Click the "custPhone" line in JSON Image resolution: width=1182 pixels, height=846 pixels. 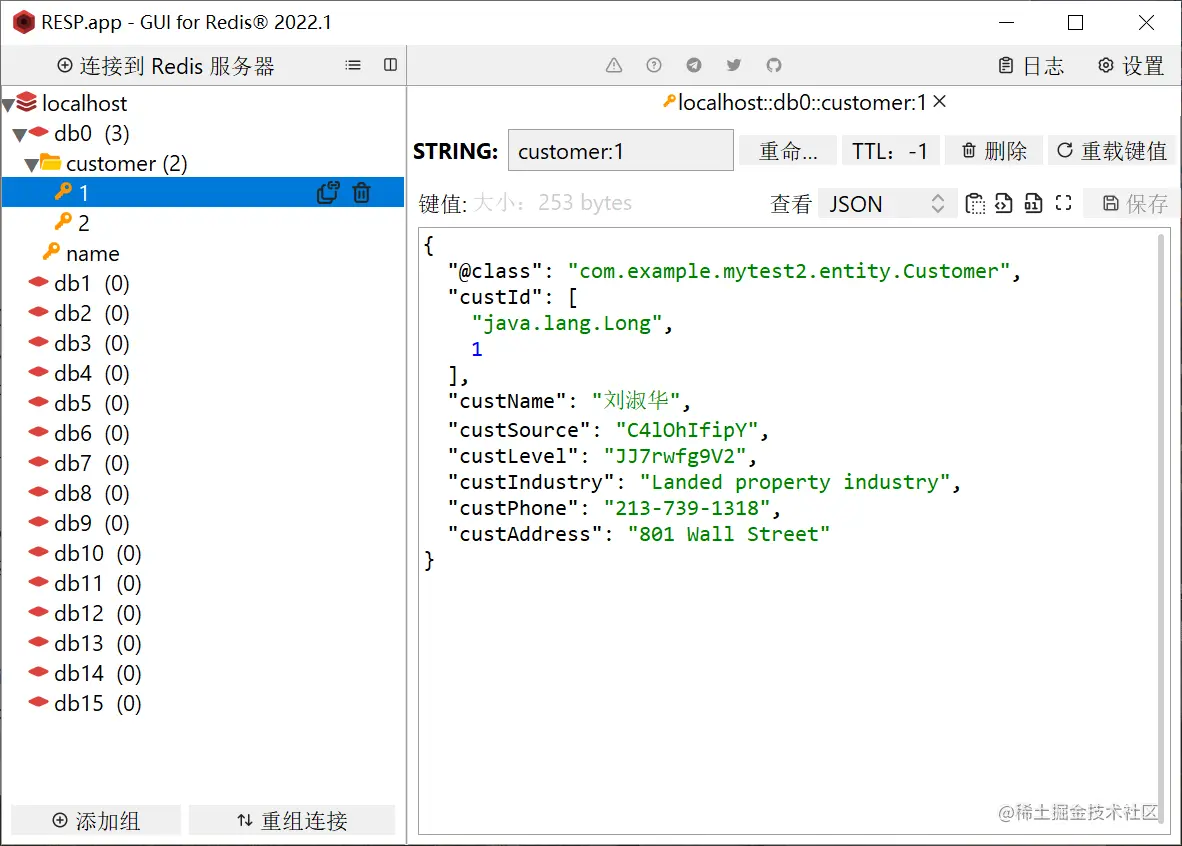coord(614,507)
